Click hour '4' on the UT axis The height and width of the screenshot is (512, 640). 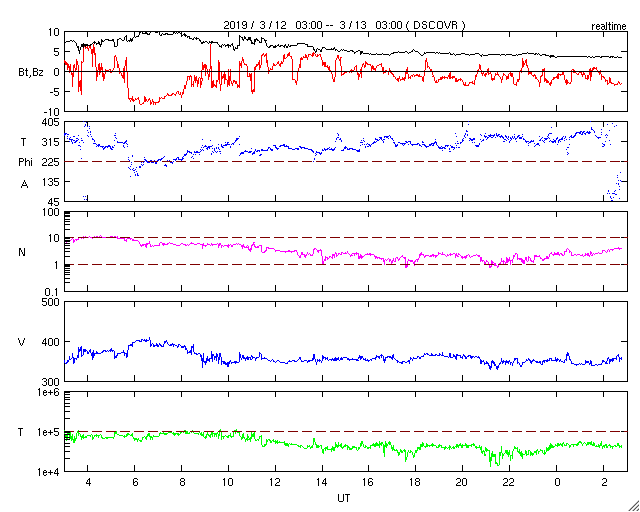pos(88,483)
